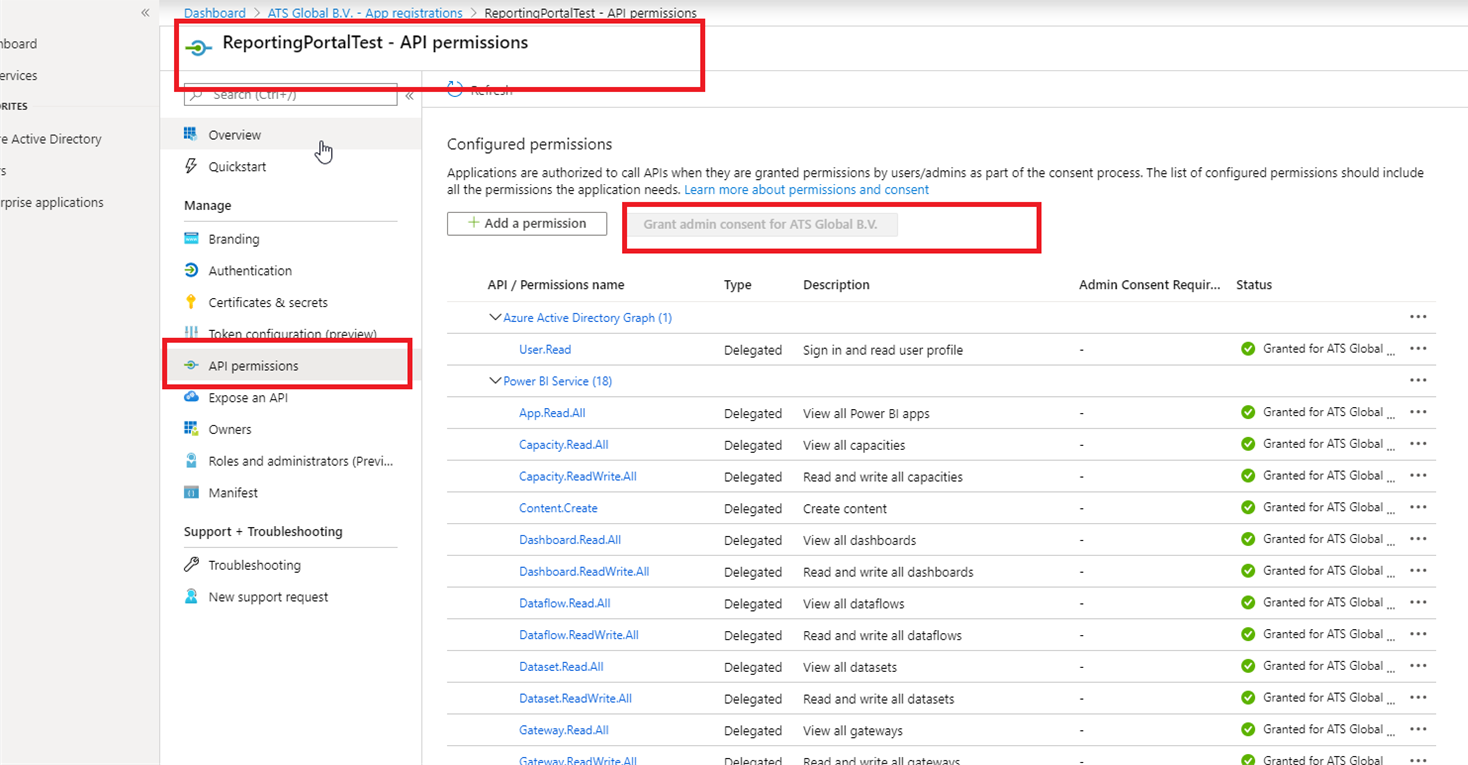The image size is (1468, 765).
Task: Collapse the Azure Active Directory Graph group
Action: click(x=494, y=317)
